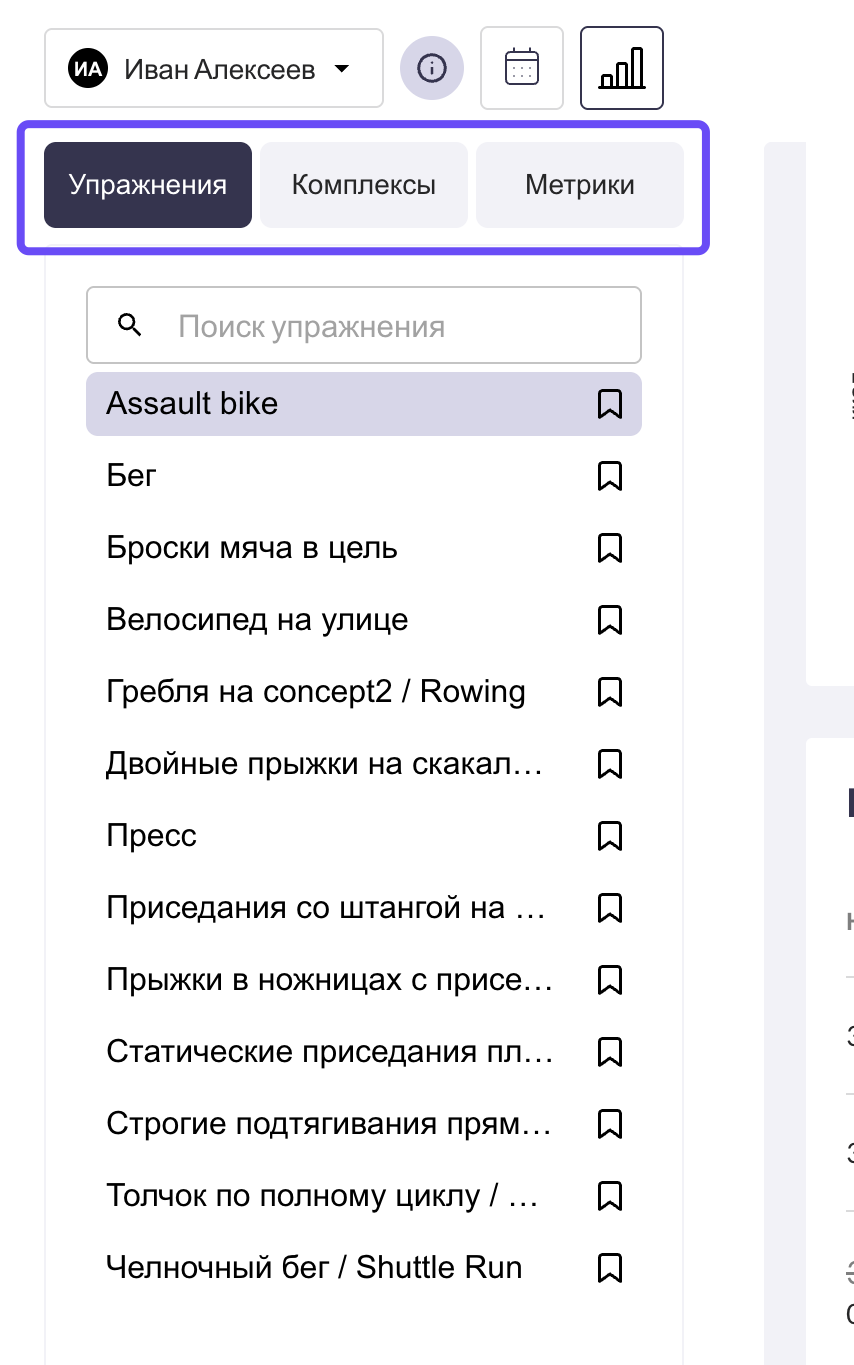This screenshot has width=854, height=1365.
Task: Select the Упражнения tab
Action: pos(148,185)
